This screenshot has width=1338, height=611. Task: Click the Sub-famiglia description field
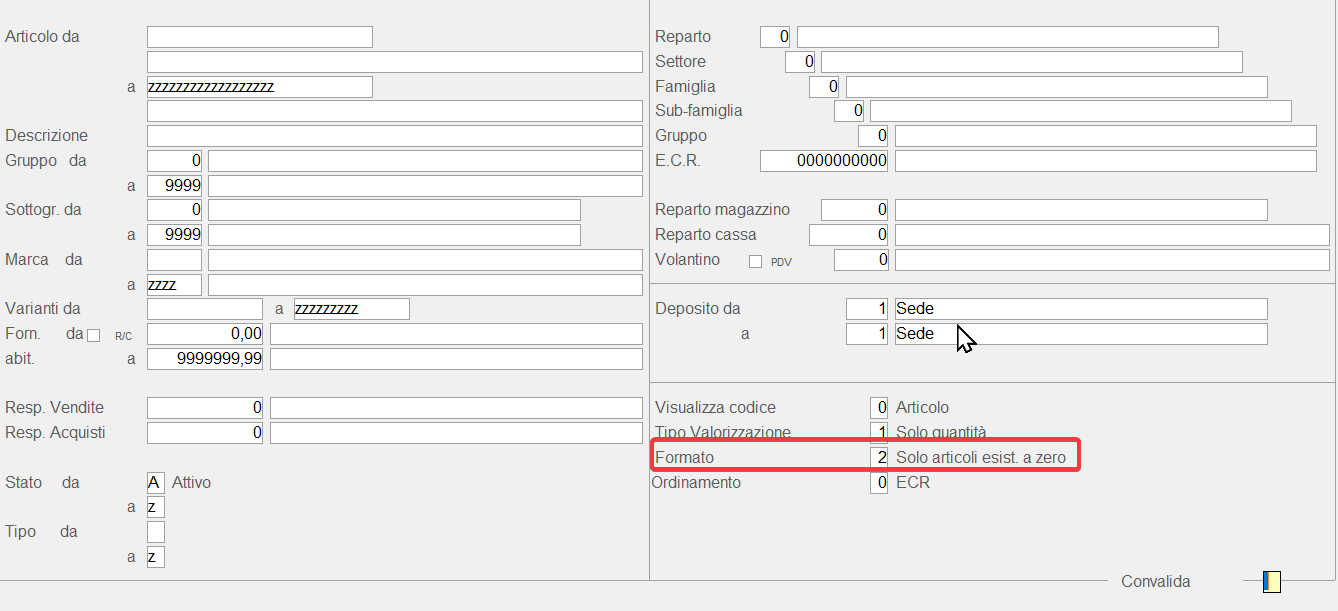1081,111
